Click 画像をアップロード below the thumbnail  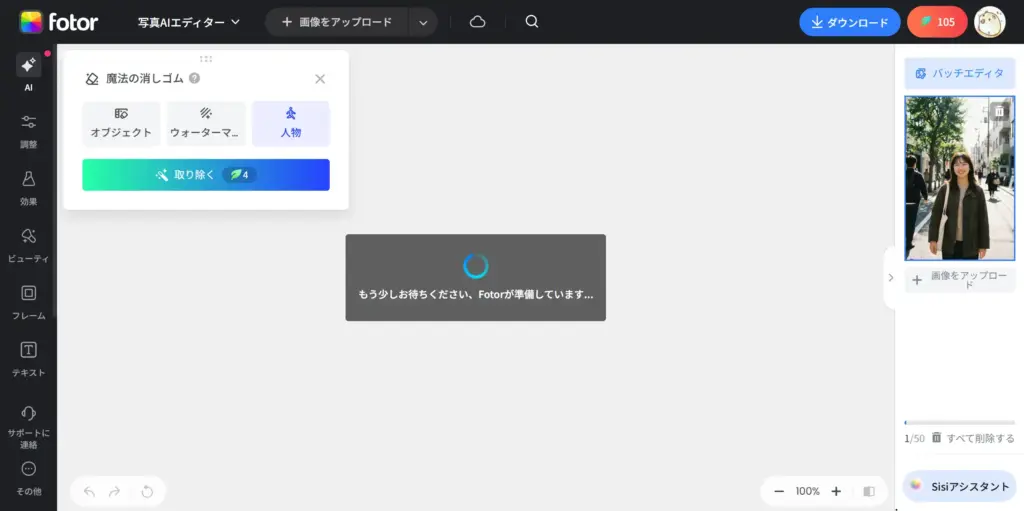pos(960,280)
